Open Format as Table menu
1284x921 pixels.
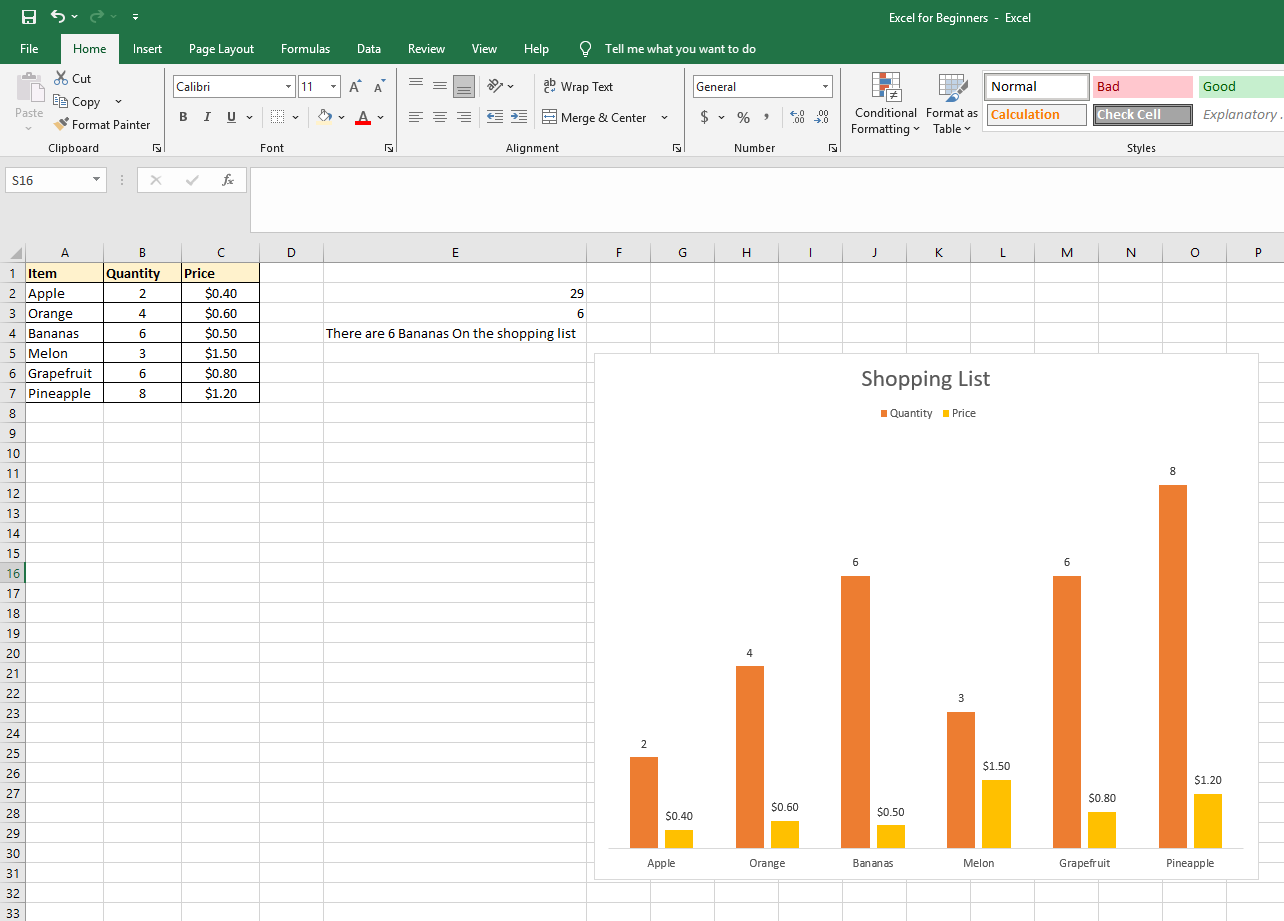point(952,103)
